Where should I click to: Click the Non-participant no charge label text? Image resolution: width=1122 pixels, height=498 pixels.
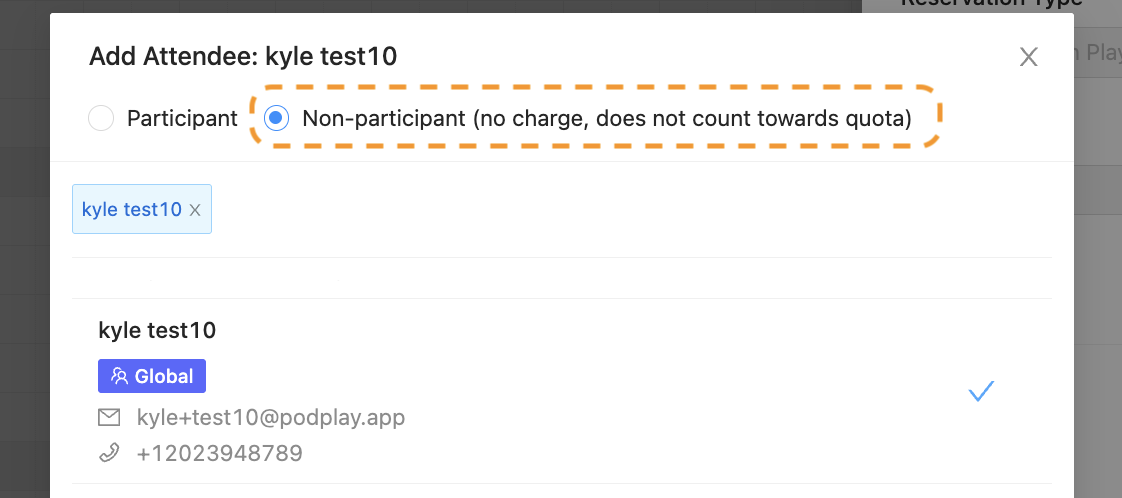(x=606, y=119)
